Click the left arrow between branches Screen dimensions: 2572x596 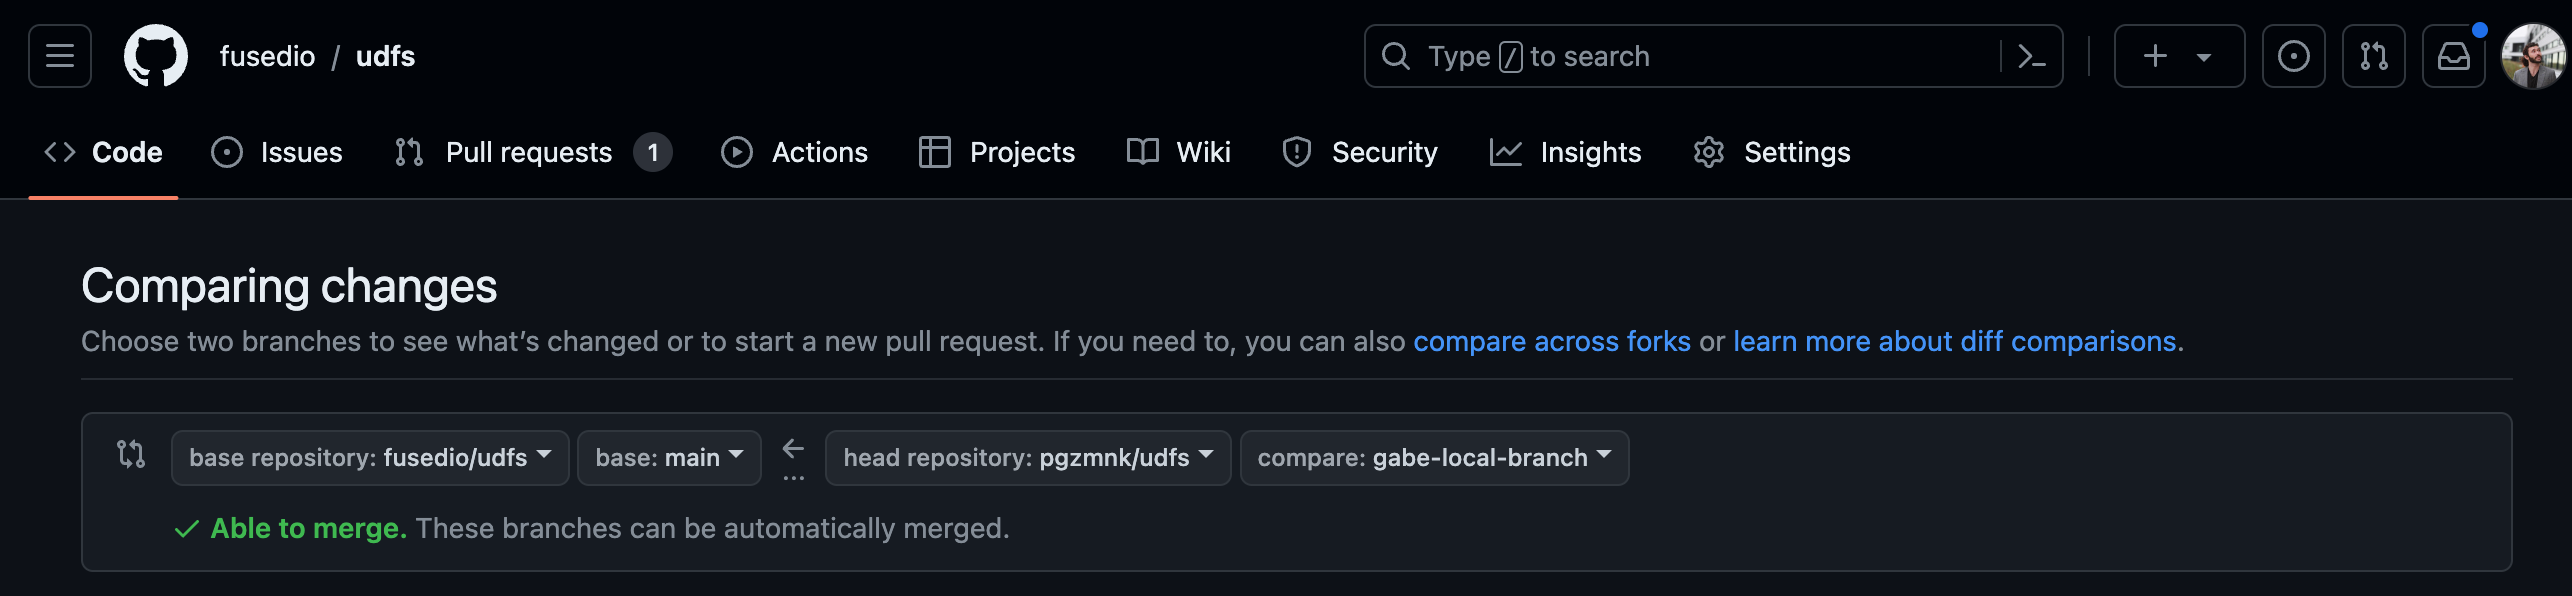click(793, 449)
